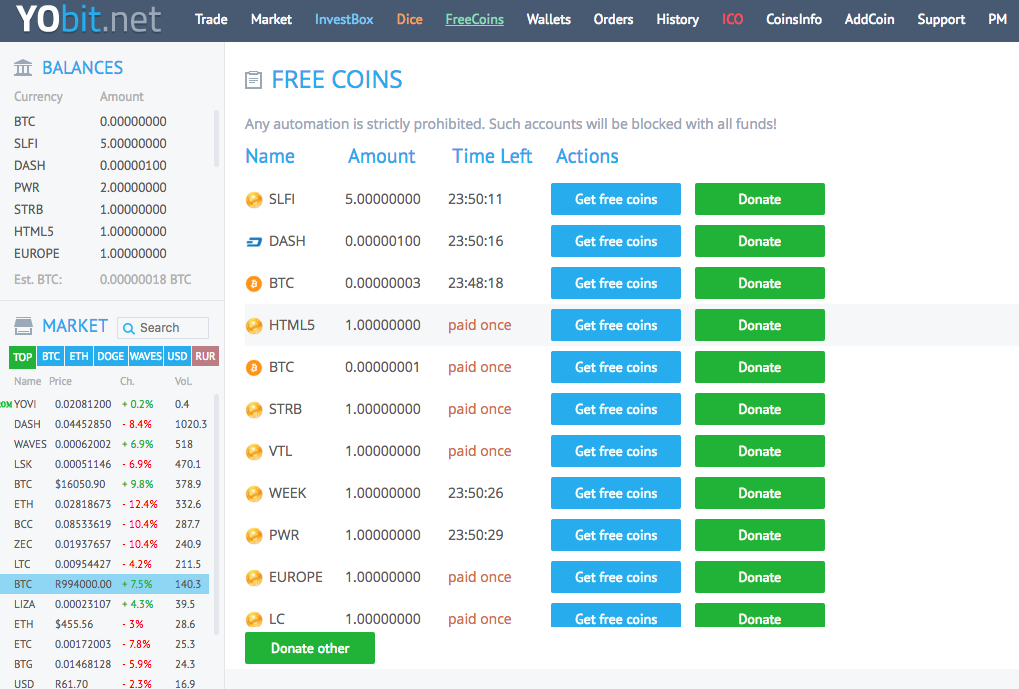The height and width of the screenshot is (689, 1019).
Task: Select the LIZA market row
Action: 104,604
